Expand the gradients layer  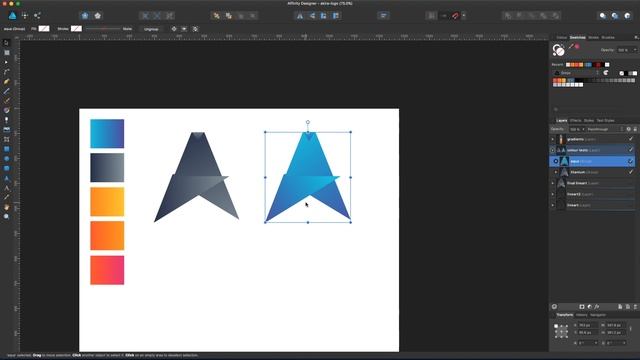553,139
